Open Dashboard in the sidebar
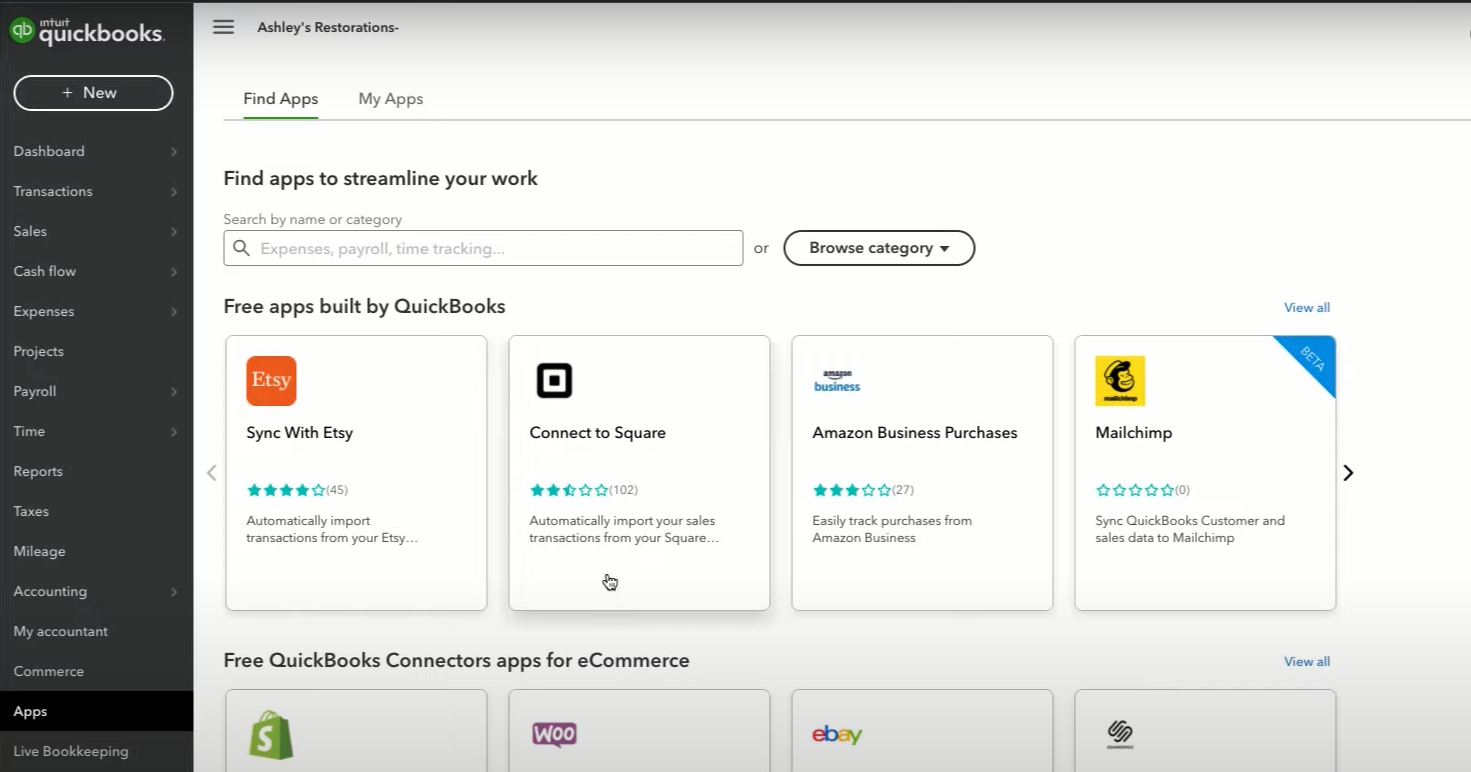 (x=49, y=151)
